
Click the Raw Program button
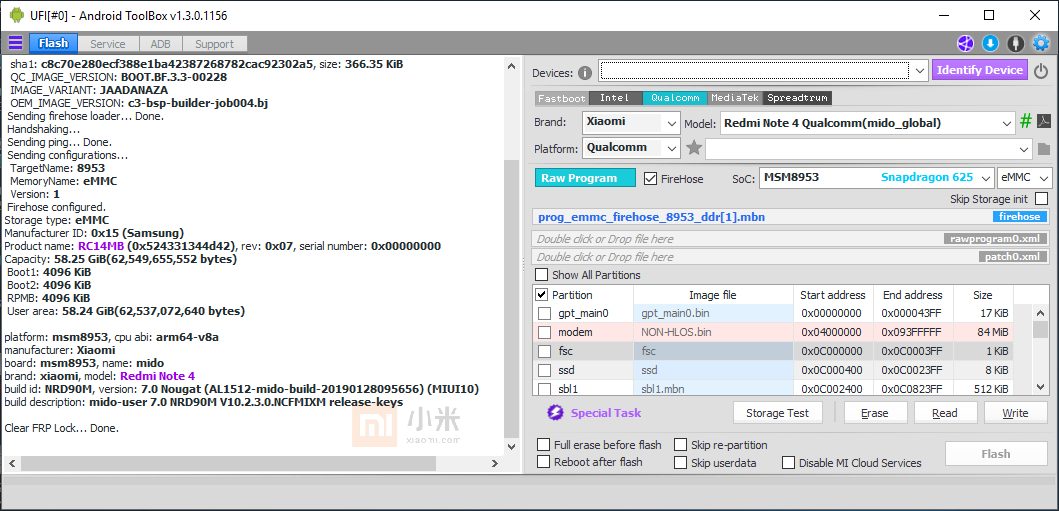pyautogui.click(x=585, y=178)
